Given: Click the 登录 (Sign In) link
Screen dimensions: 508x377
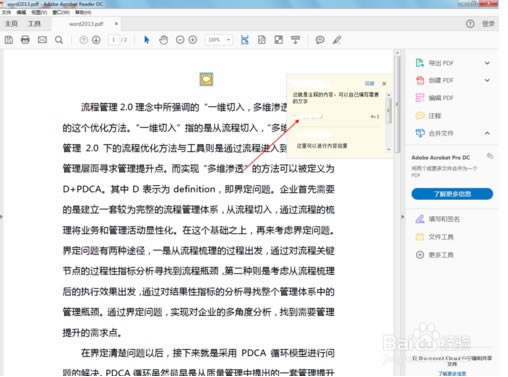Looking at the screenshot, I should (x=488, y=24).
